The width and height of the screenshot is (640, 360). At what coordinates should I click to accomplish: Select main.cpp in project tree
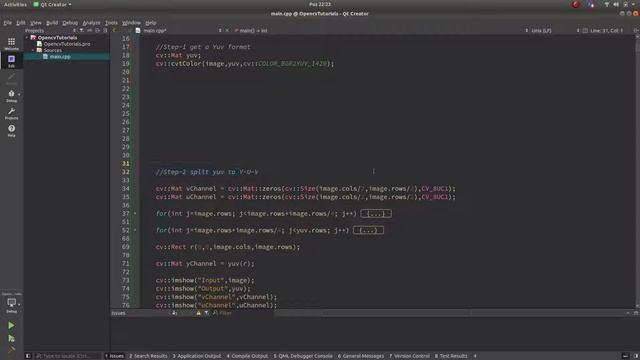coord(60,57)
